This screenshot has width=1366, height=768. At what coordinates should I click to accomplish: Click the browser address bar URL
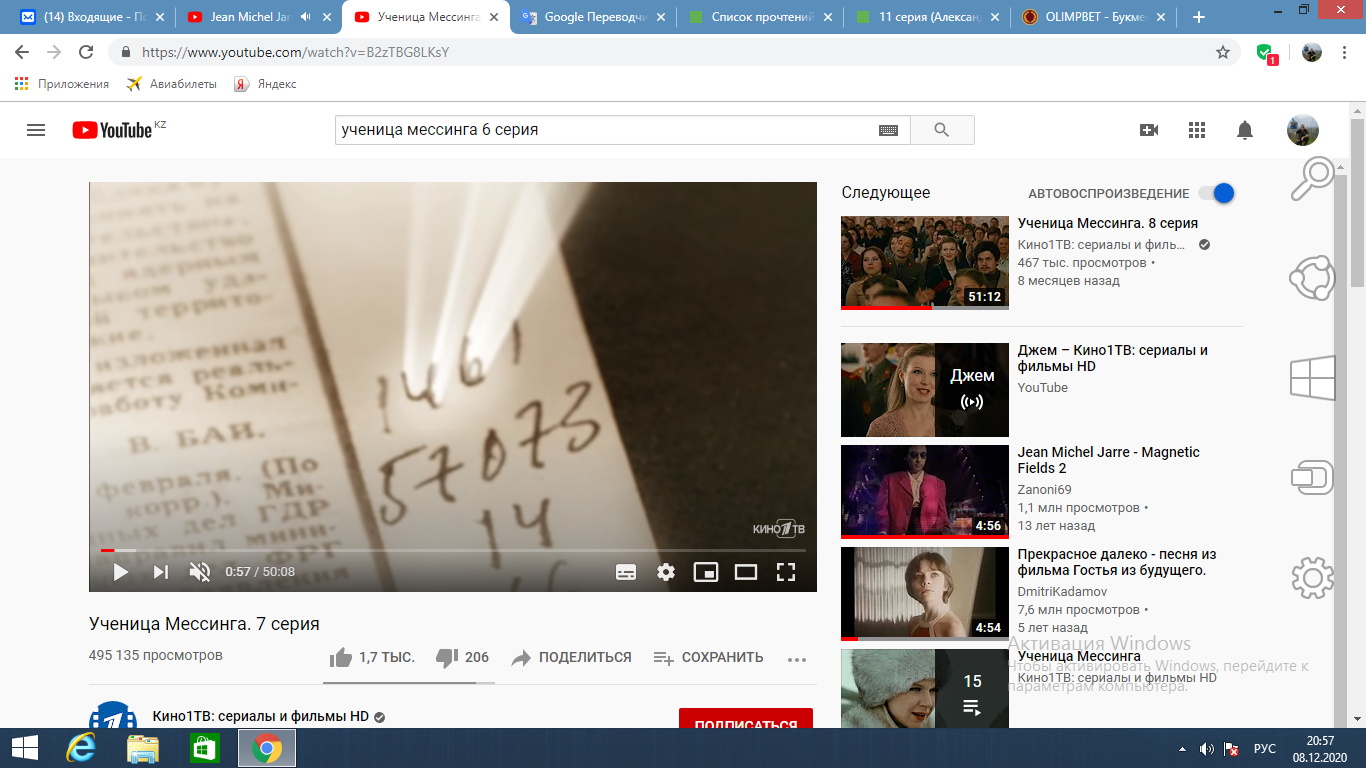coord(295,52)
